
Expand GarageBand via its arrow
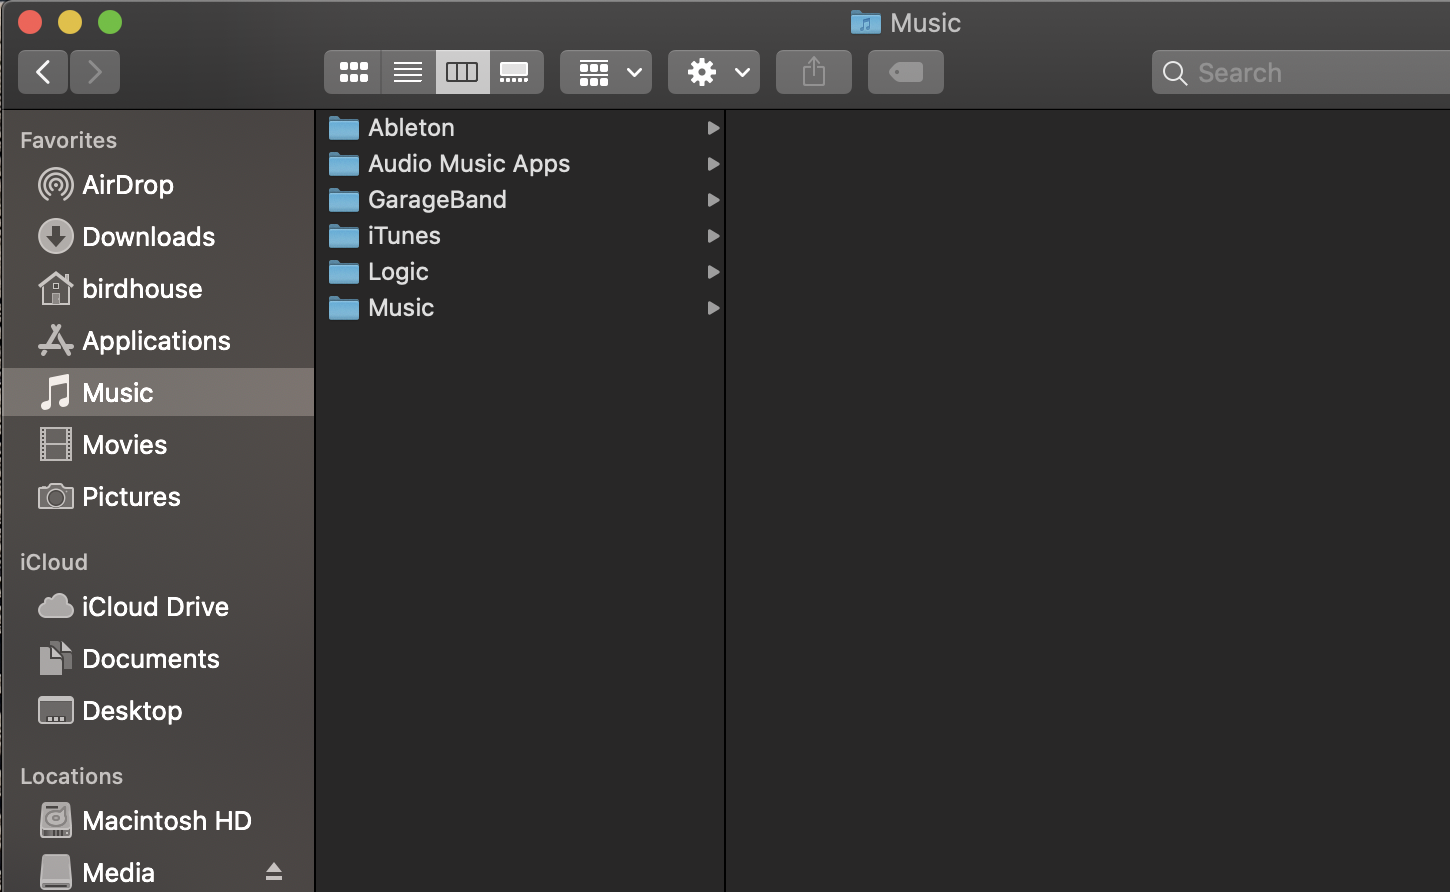pyautogui.click(x=713, y=200)
